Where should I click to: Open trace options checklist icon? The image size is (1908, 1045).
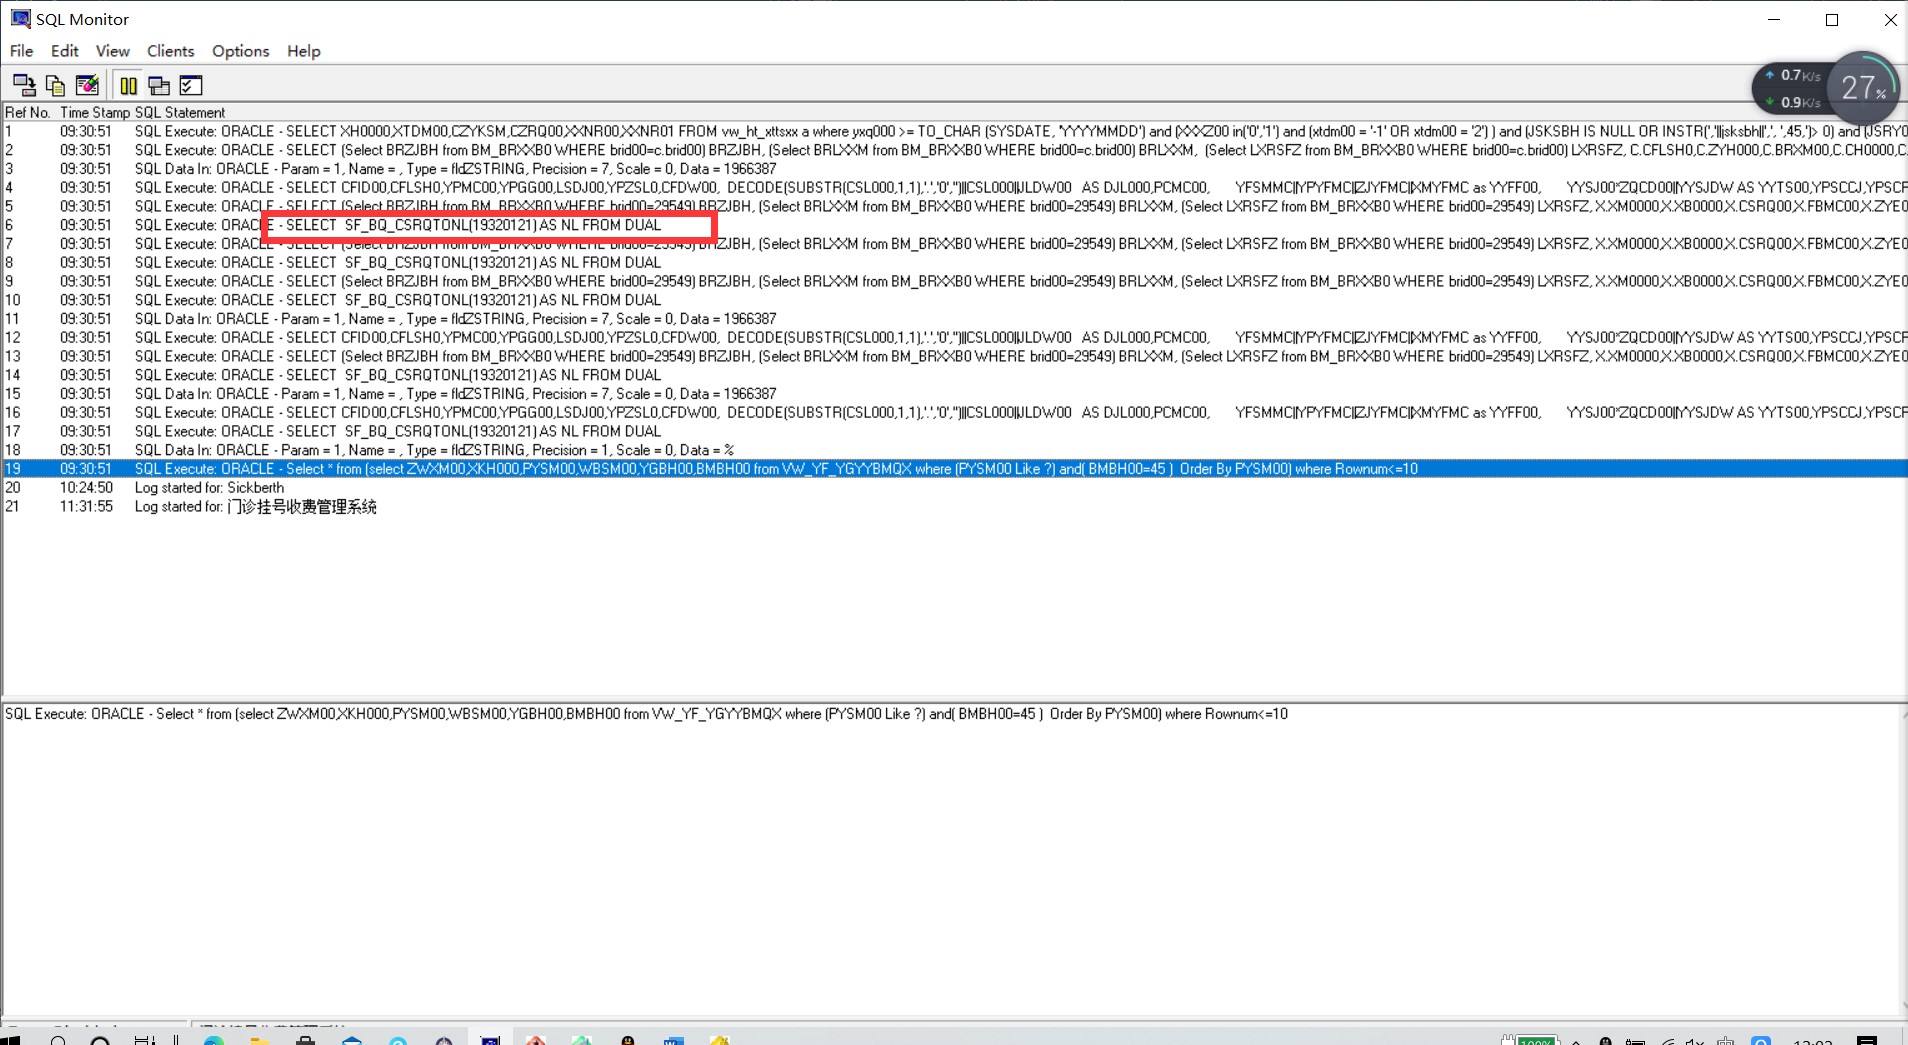pos(190,86)
